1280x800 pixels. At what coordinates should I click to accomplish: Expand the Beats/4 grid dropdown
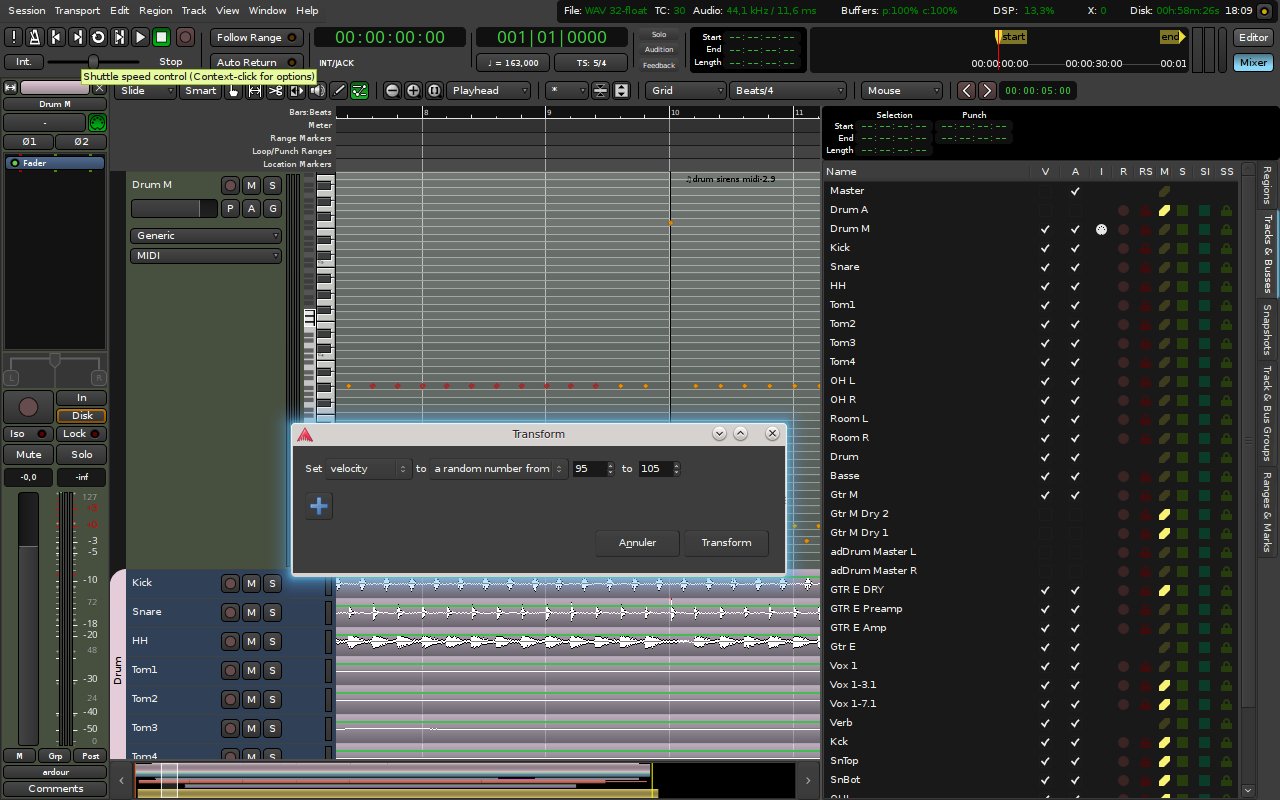(x=788, y=91)
